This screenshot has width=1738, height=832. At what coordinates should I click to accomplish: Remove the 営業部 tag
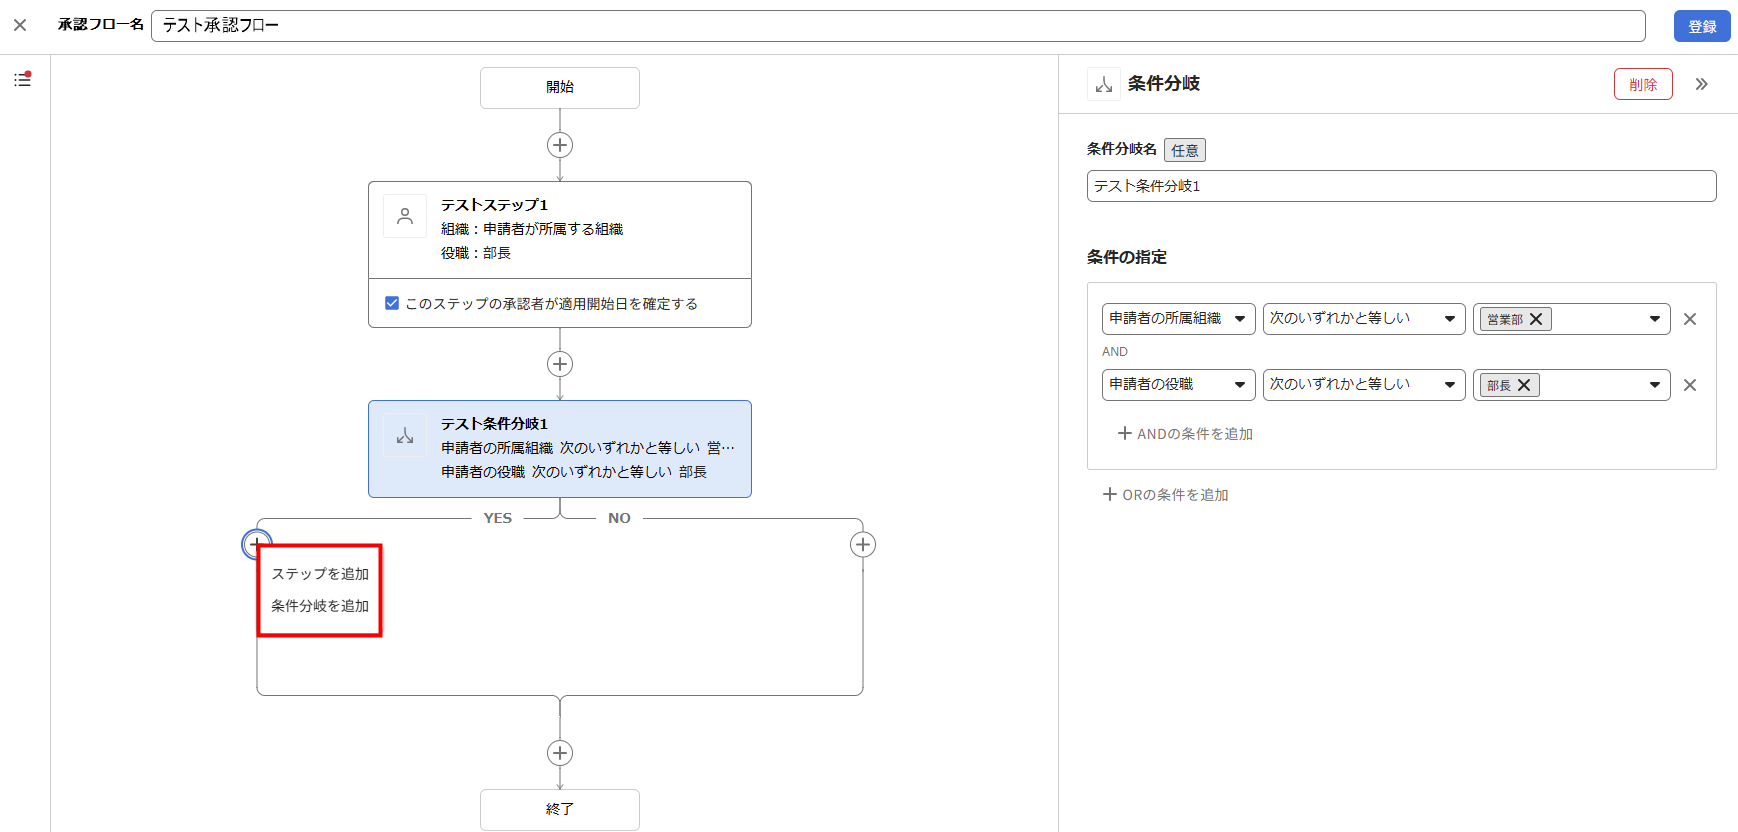(x=1536, y=319)
